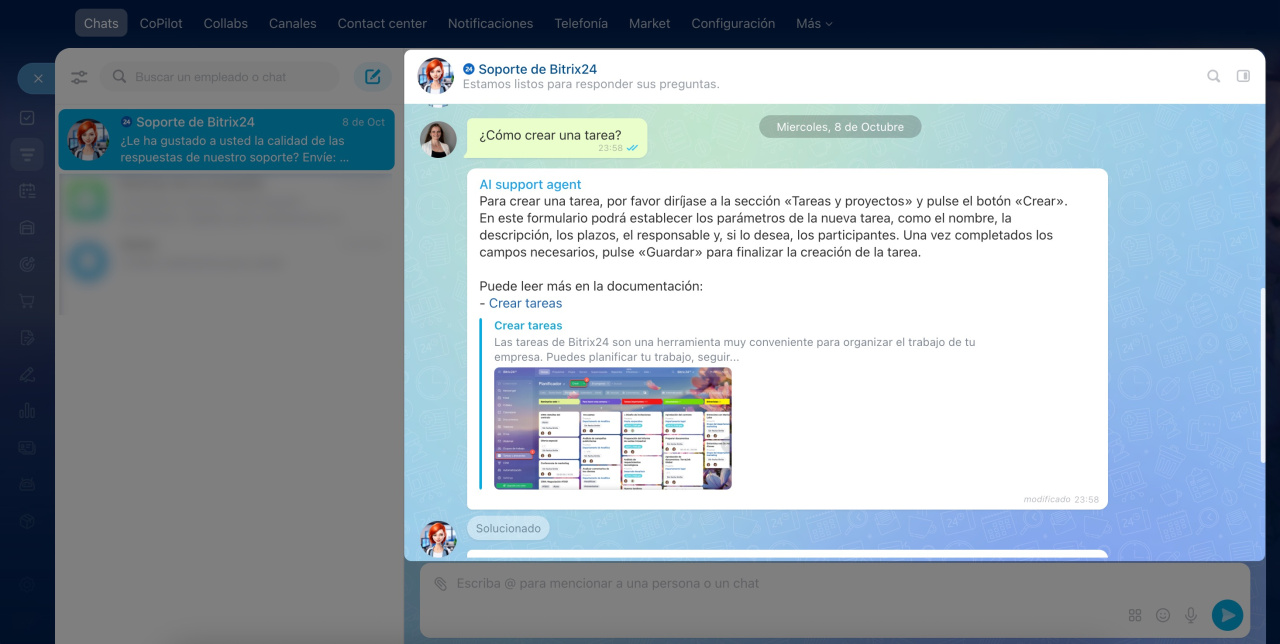Open the apps grid icon in message box
The height and width of the screenshot is (644, 1280).
tap(1135, 615)
